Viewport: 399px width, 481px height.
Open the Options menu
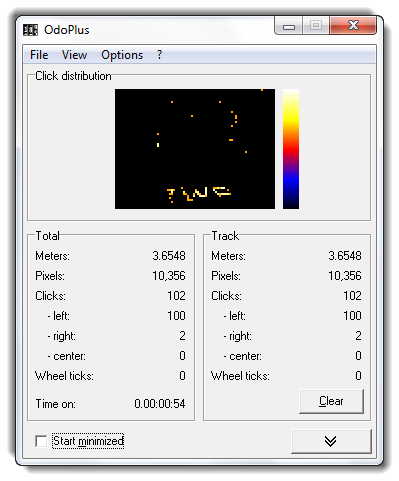tap(122, 55)
